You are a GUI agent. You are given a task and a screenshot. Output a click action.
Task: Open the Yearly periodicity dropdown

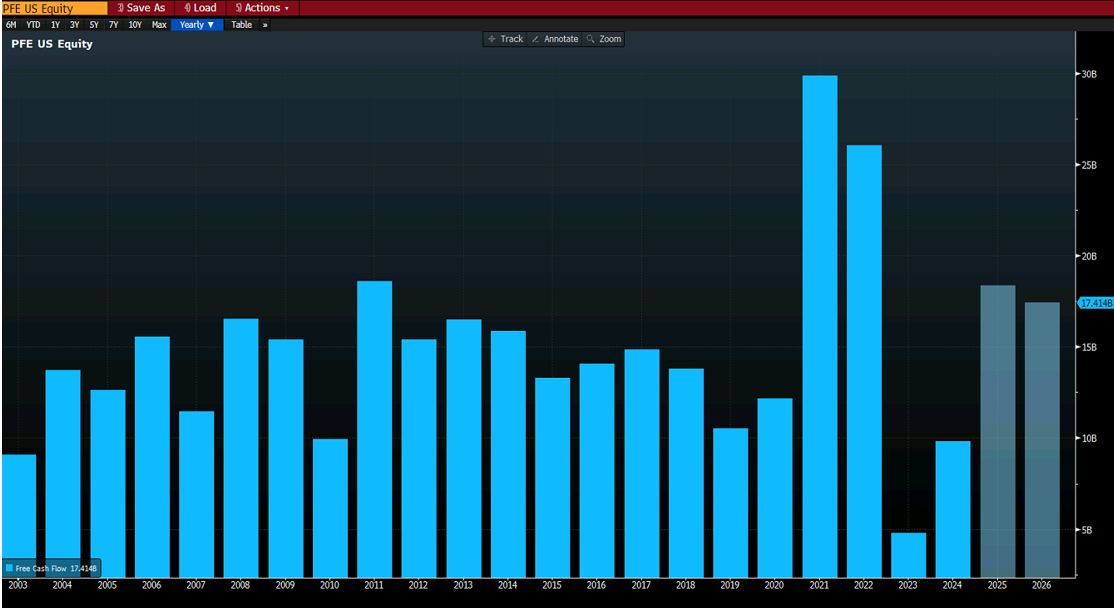(x=197, y=25)
